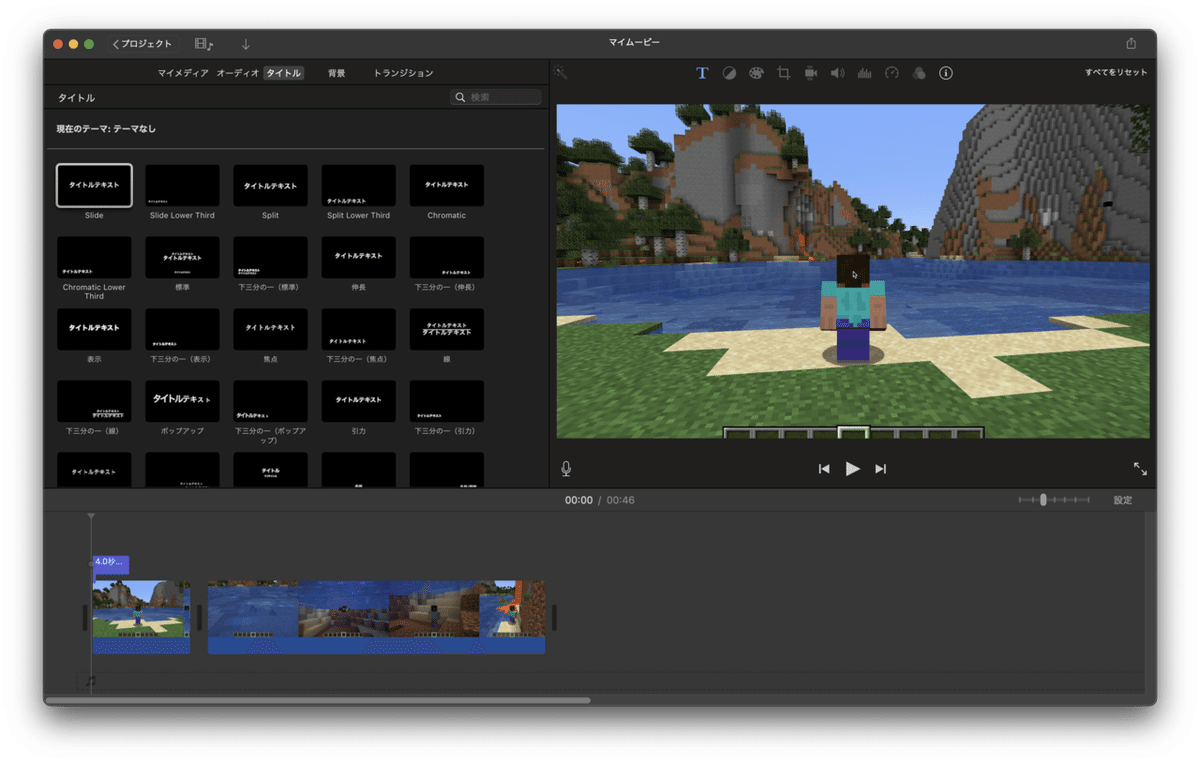Select the 下三分の一（ポップアップ）title

point(270,401)
